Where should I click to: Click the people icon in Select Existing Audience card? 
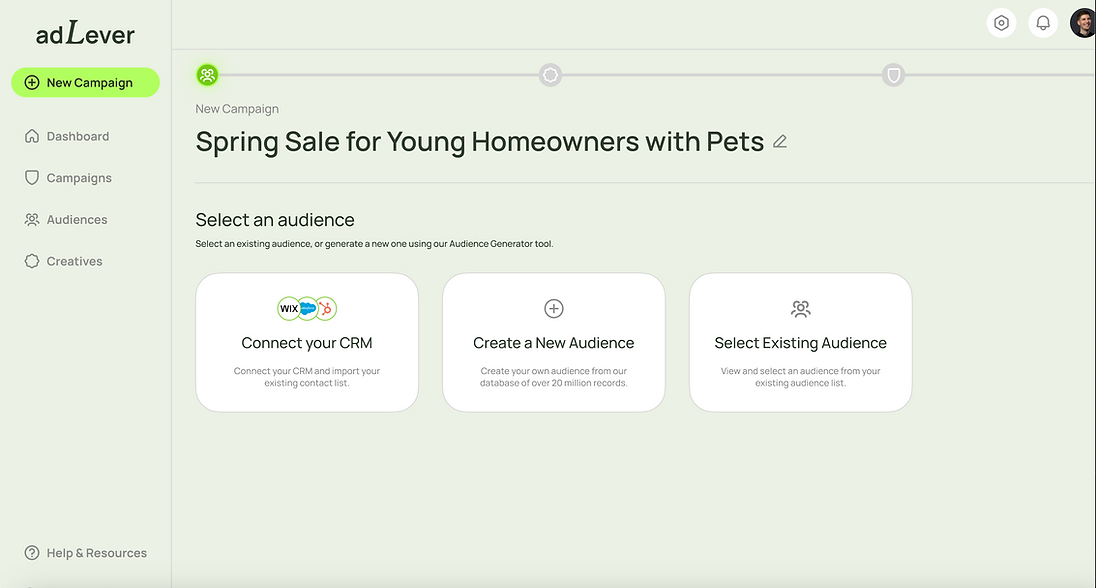pyautogui.click(x=800, y=309)
